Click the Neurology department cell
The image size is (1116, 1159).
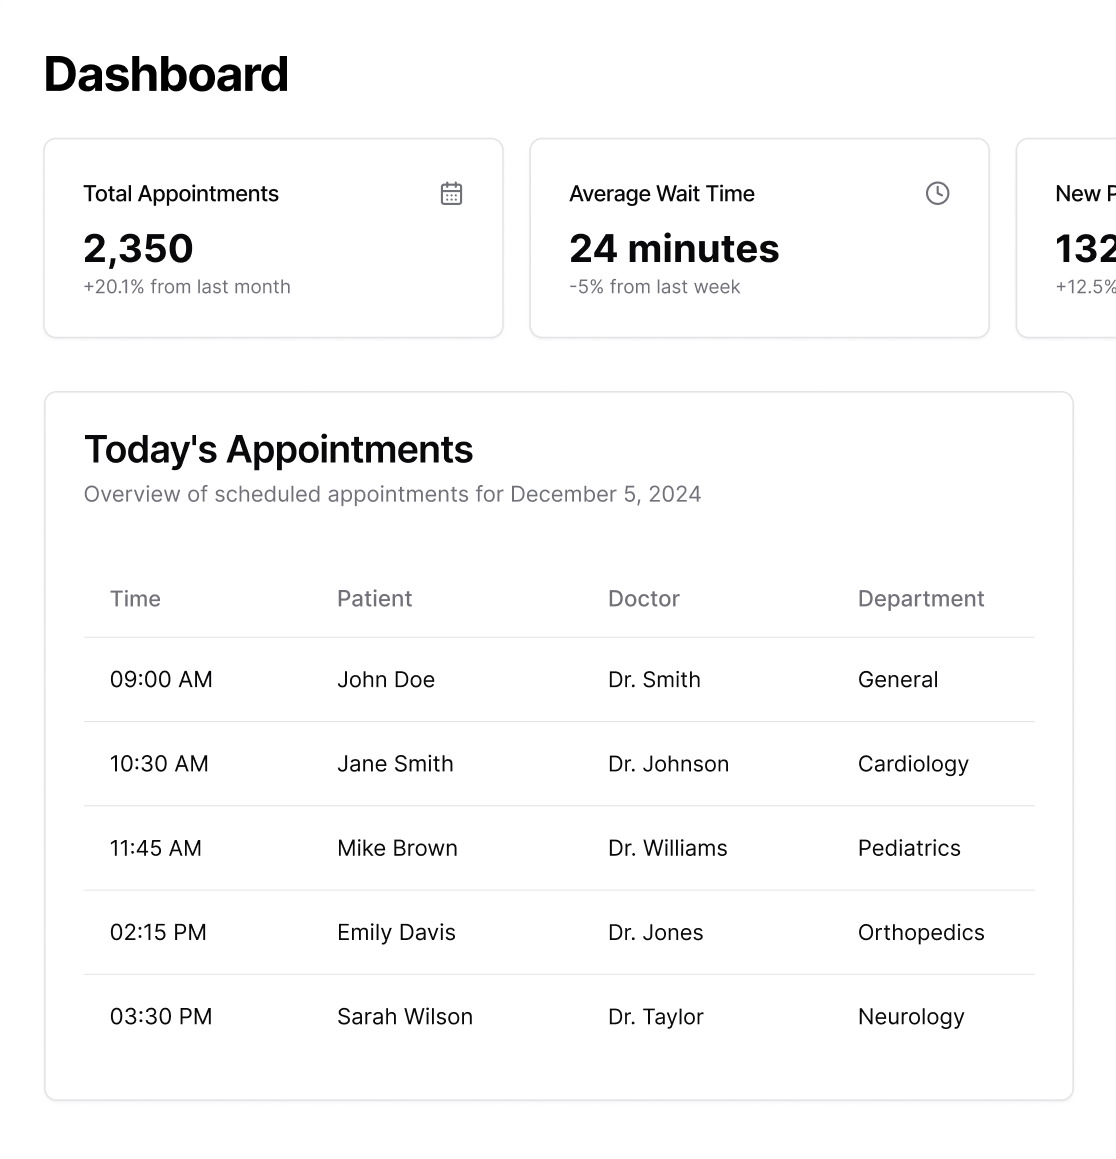pos(910,1017)
